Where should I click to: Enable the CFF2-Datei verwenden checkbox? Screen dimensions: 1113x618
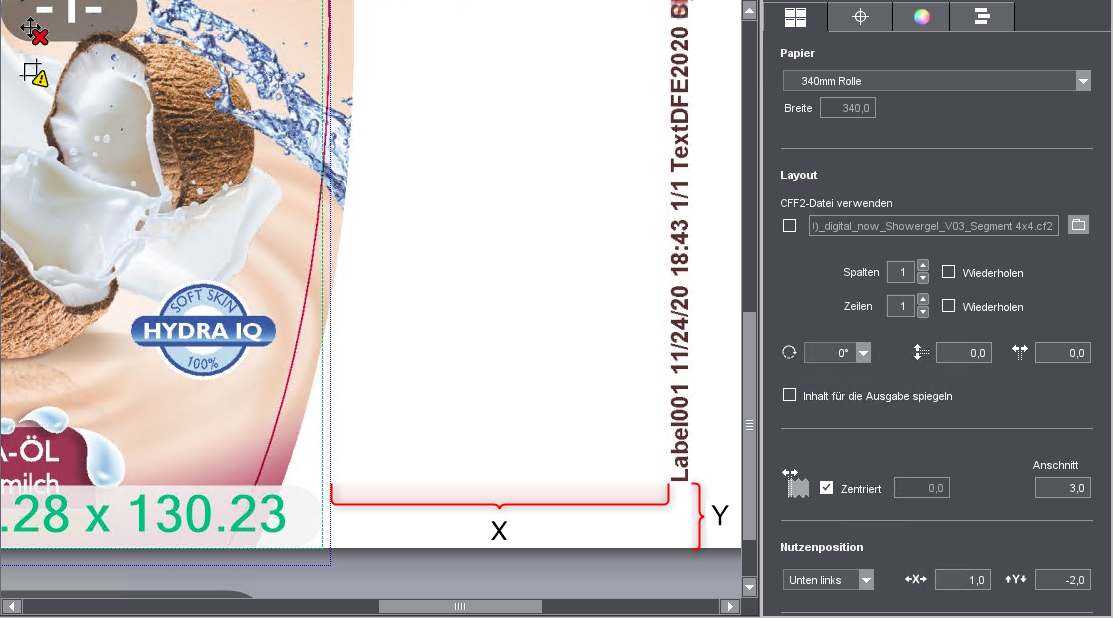790,226
